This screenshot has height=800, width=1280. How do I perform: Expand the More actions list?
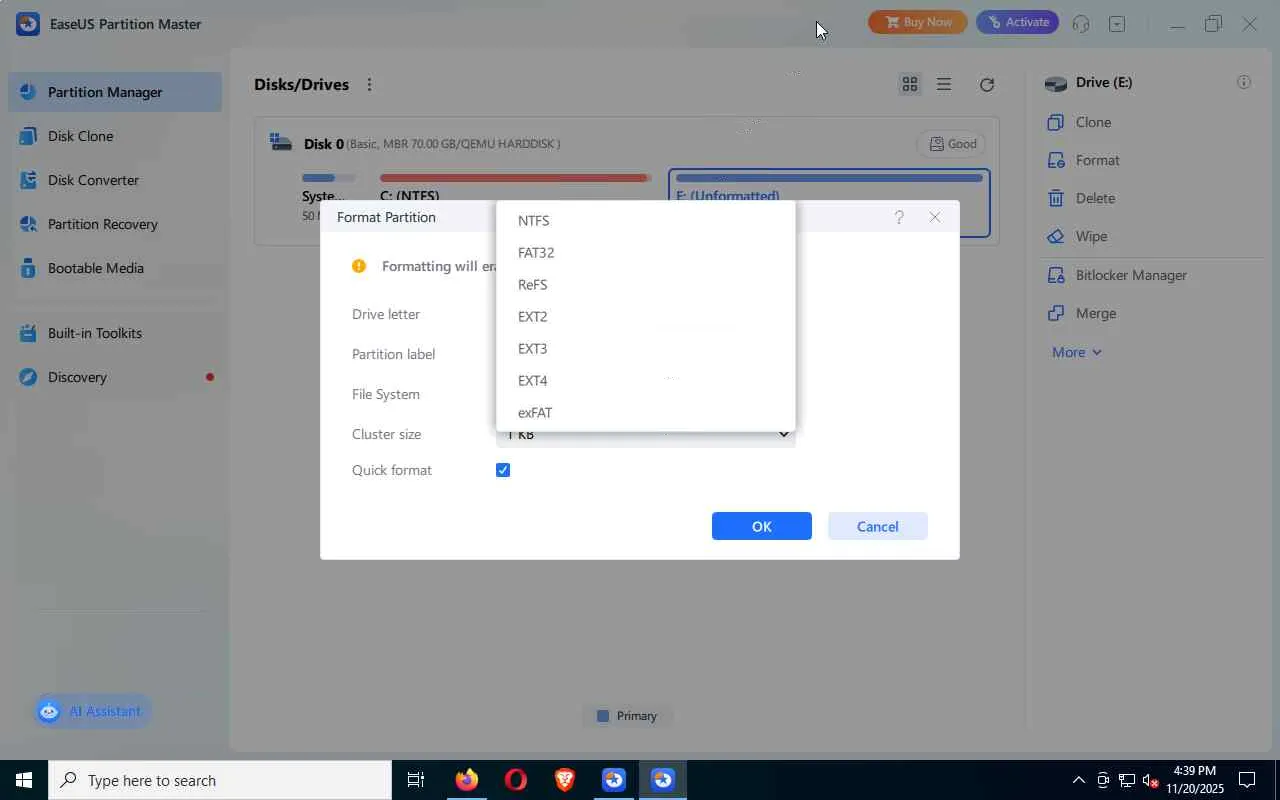point(1077,352)
